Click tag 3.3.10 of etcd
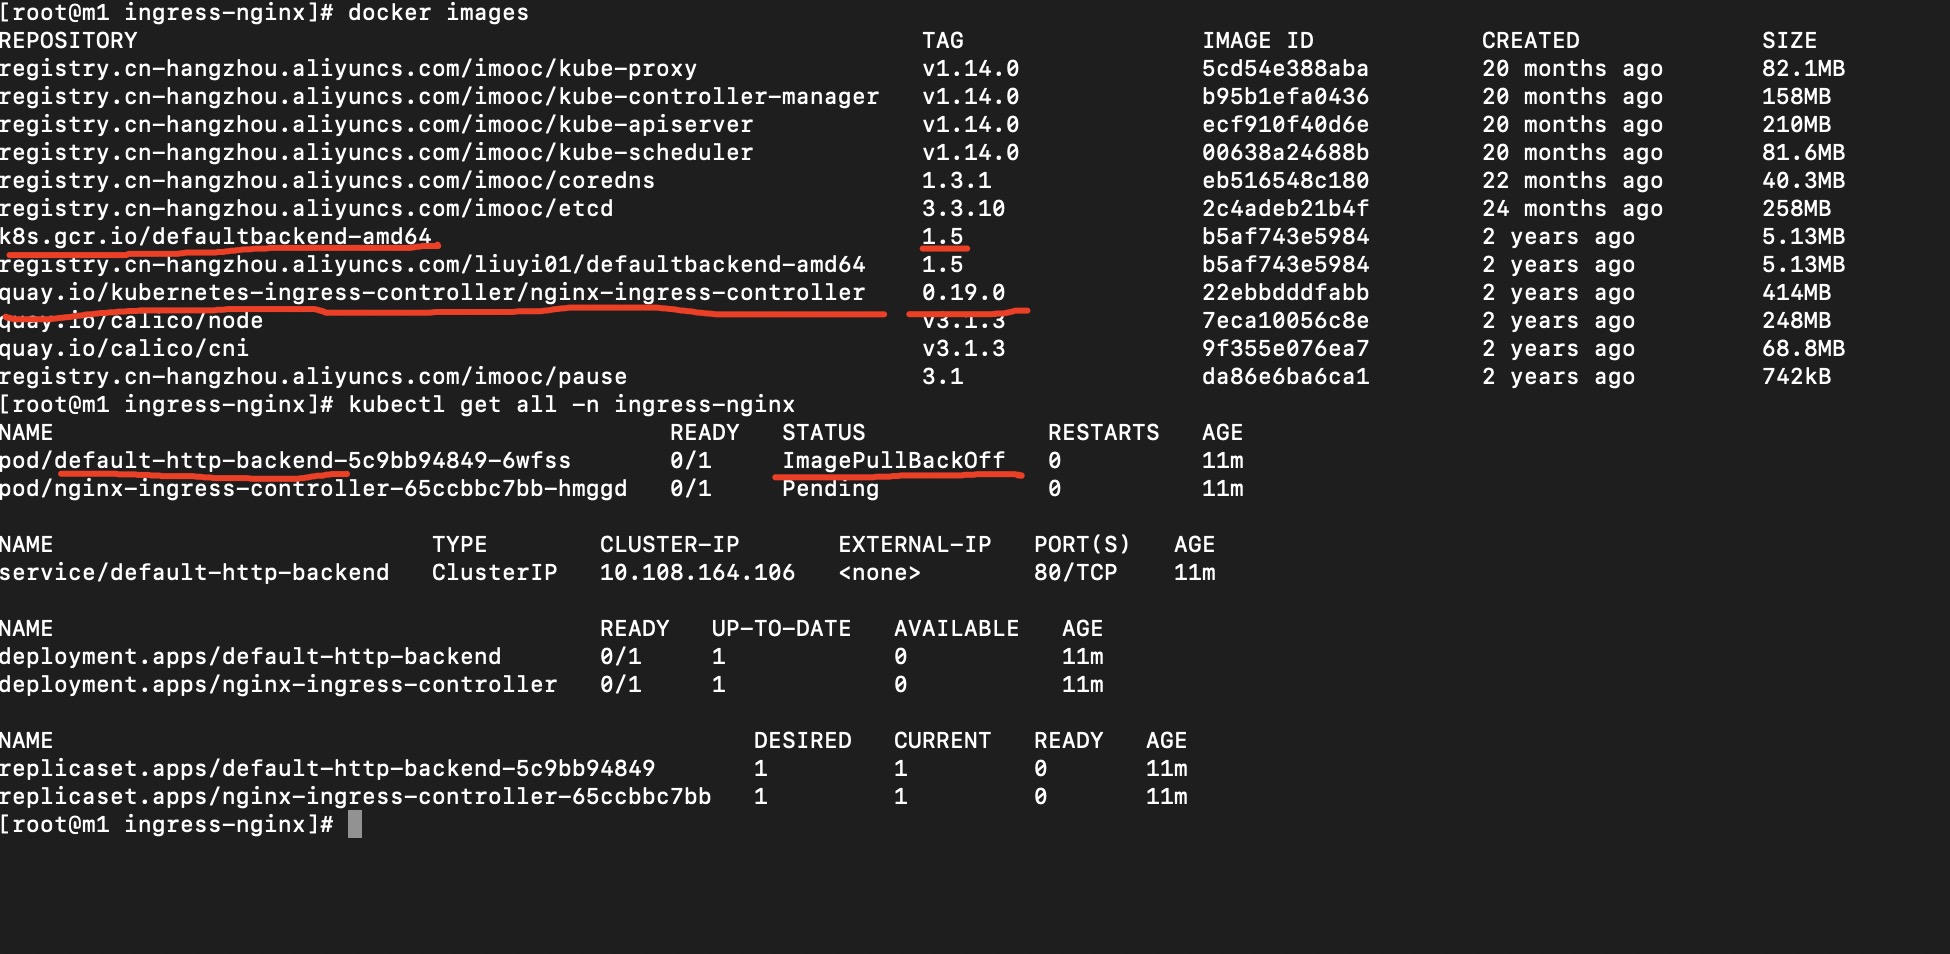Viewport: 1950px width, 954px height. point(963,209)
